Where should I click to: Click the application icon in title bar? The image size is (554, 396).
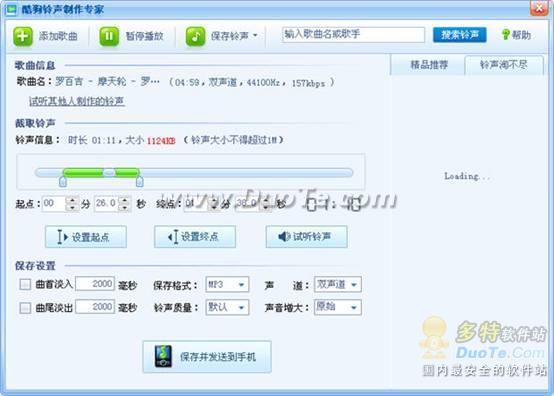11,10
